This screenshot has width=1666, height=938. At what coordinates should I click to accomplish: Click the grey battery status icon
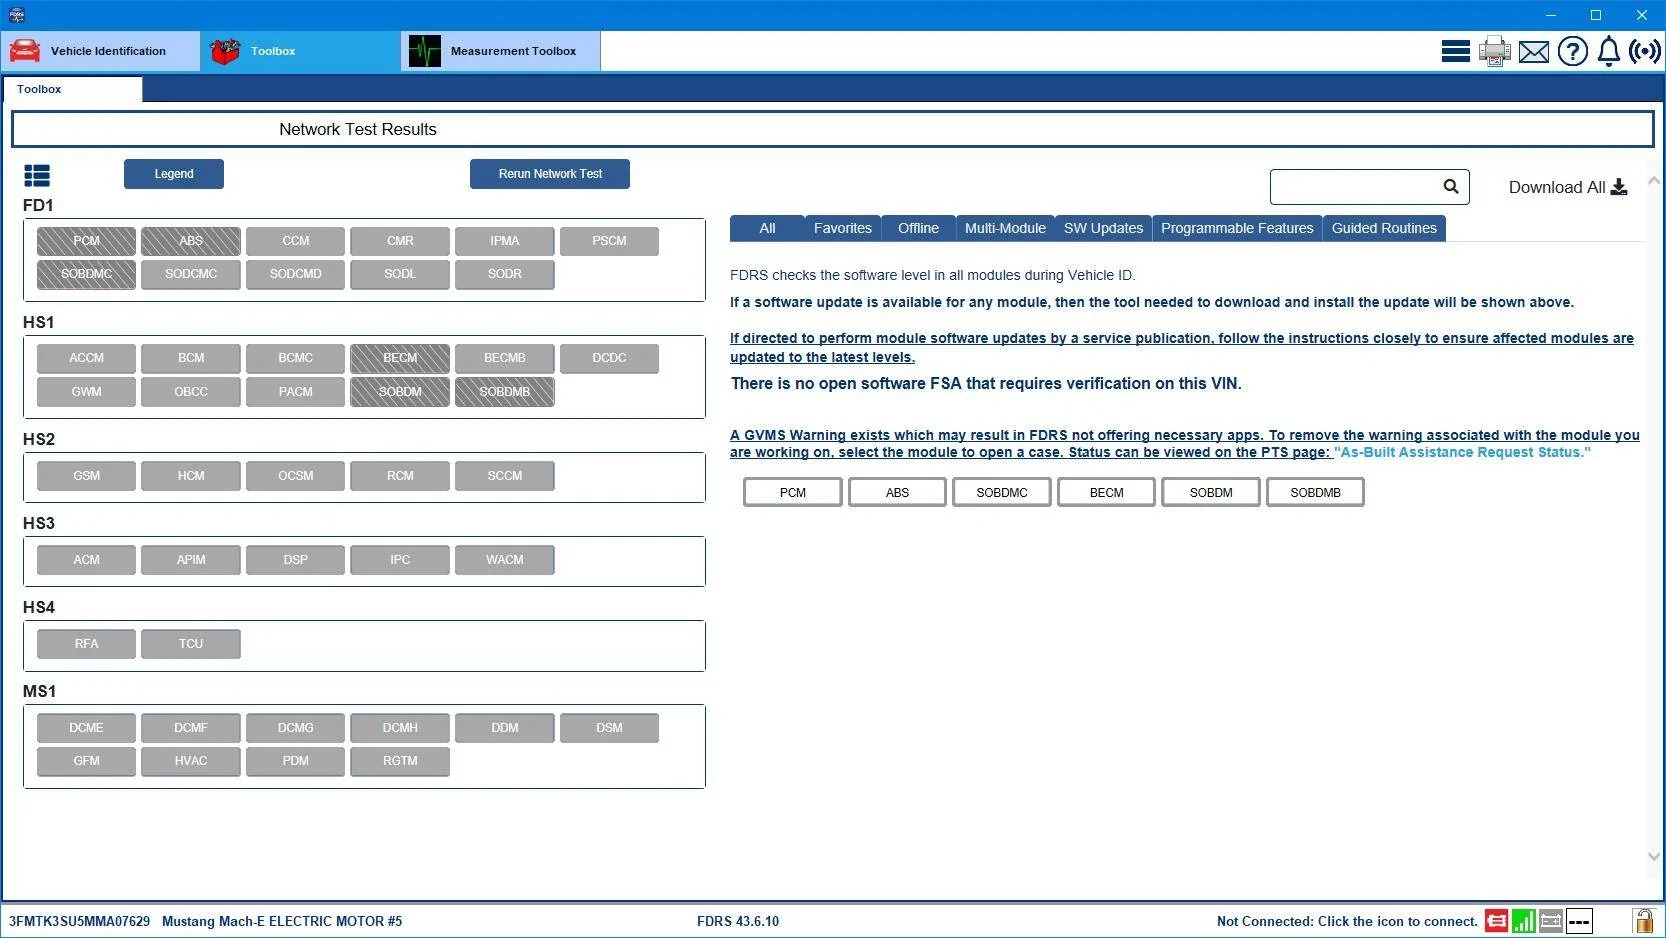click(1551, 921)
